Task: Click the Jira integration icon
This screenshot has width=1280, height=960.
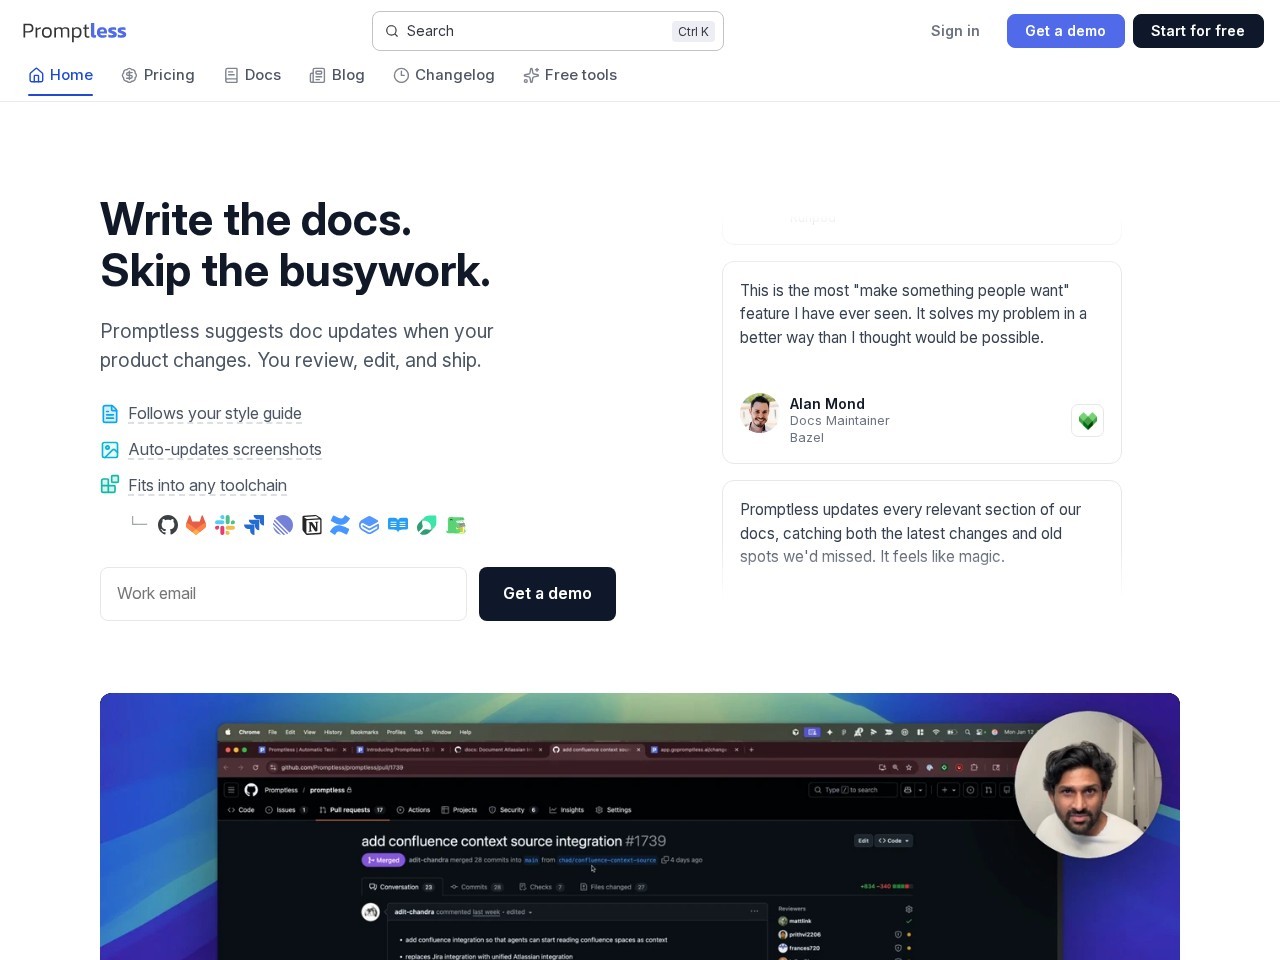Action: click(x=254, y=525)
